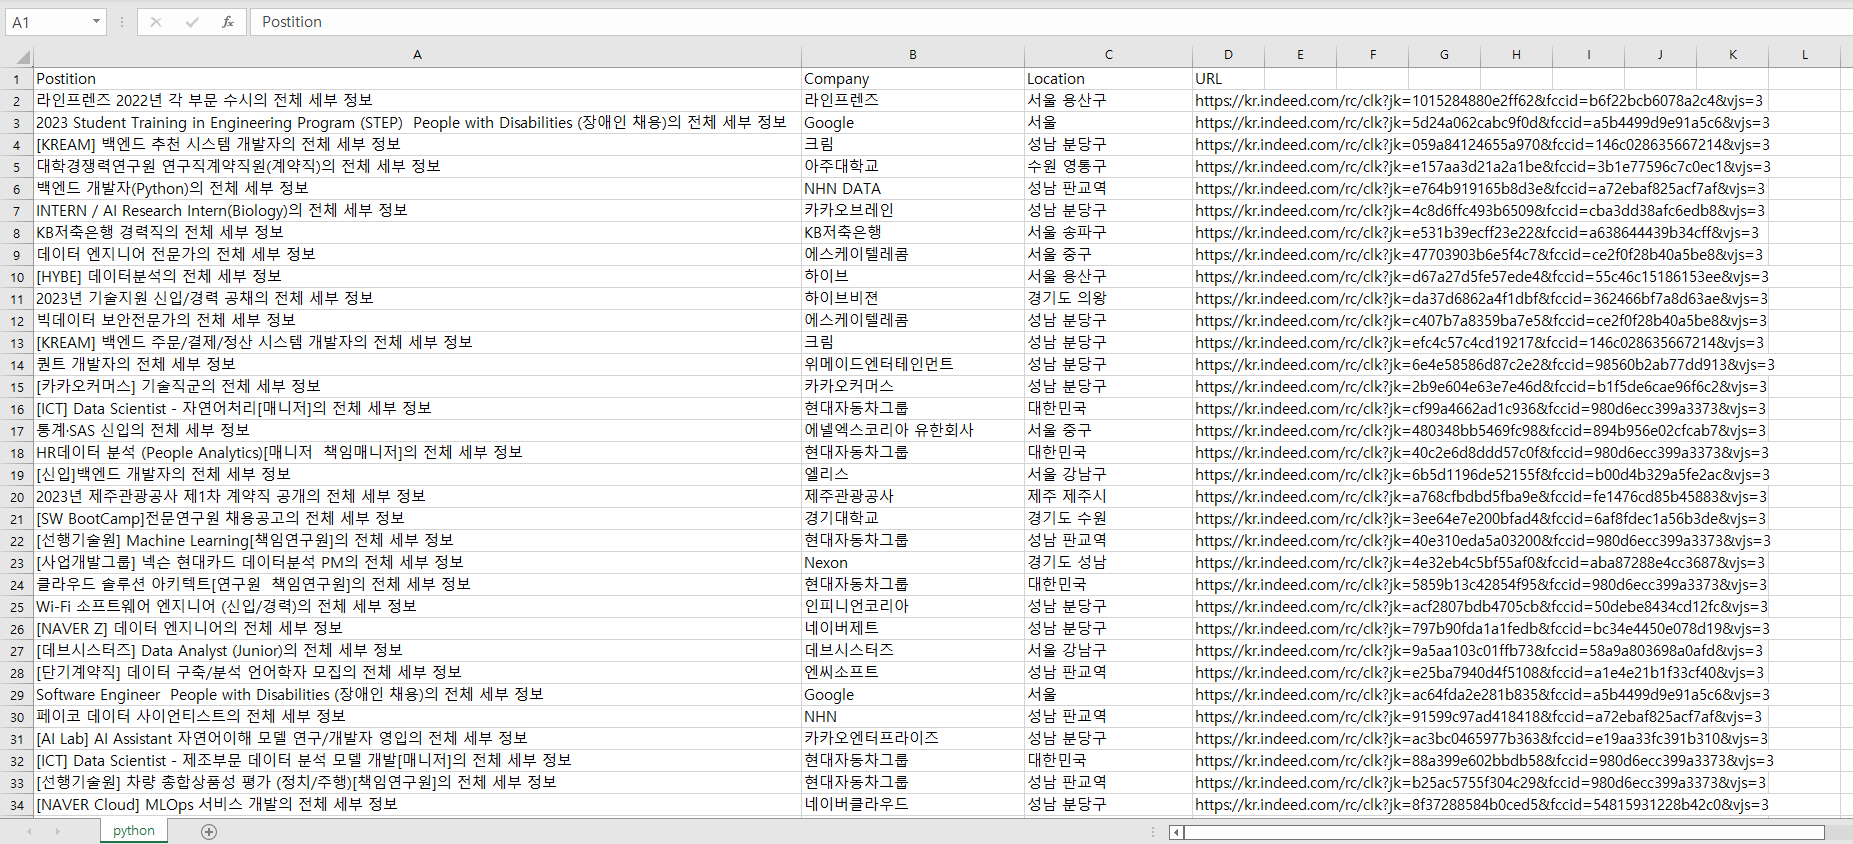Select cell '2023 Student Training in Engineering Program' row
This screenshot has height=844, width=1853.
point(417,122)
